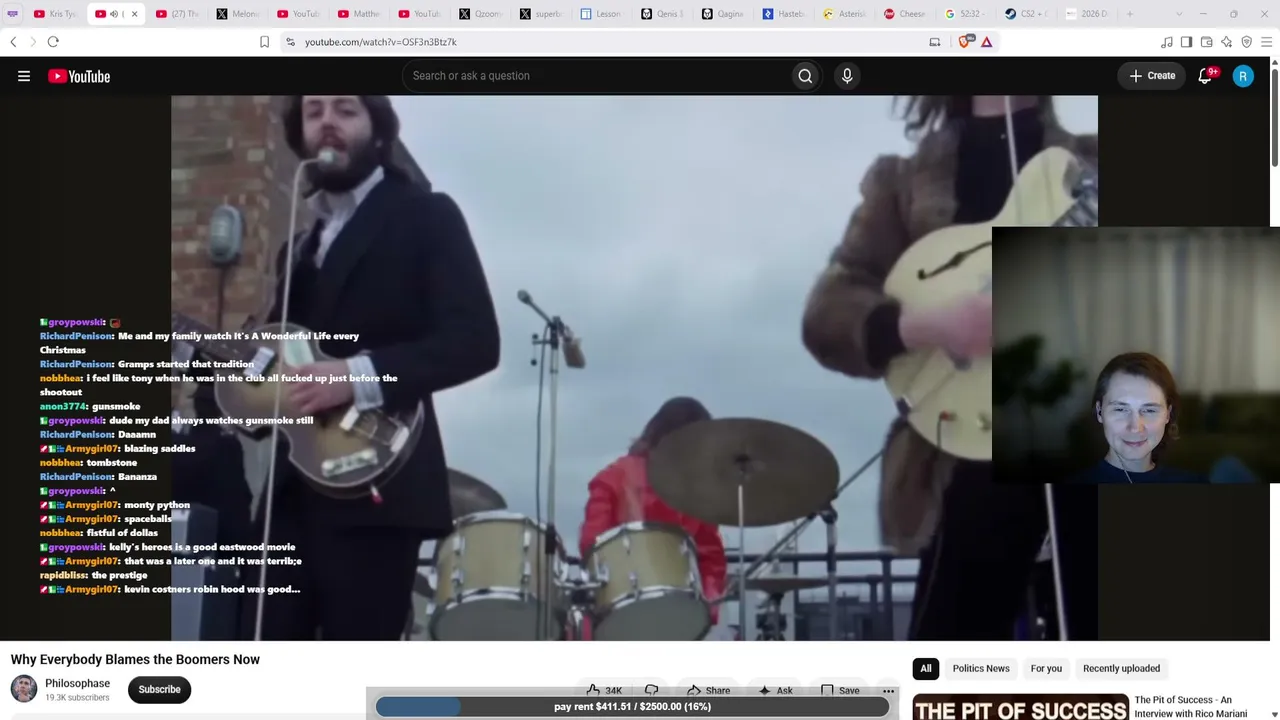Open the cast/screen icon in address bar
1280x720 pixels.
pyautogui.click(x=935, y=42)
